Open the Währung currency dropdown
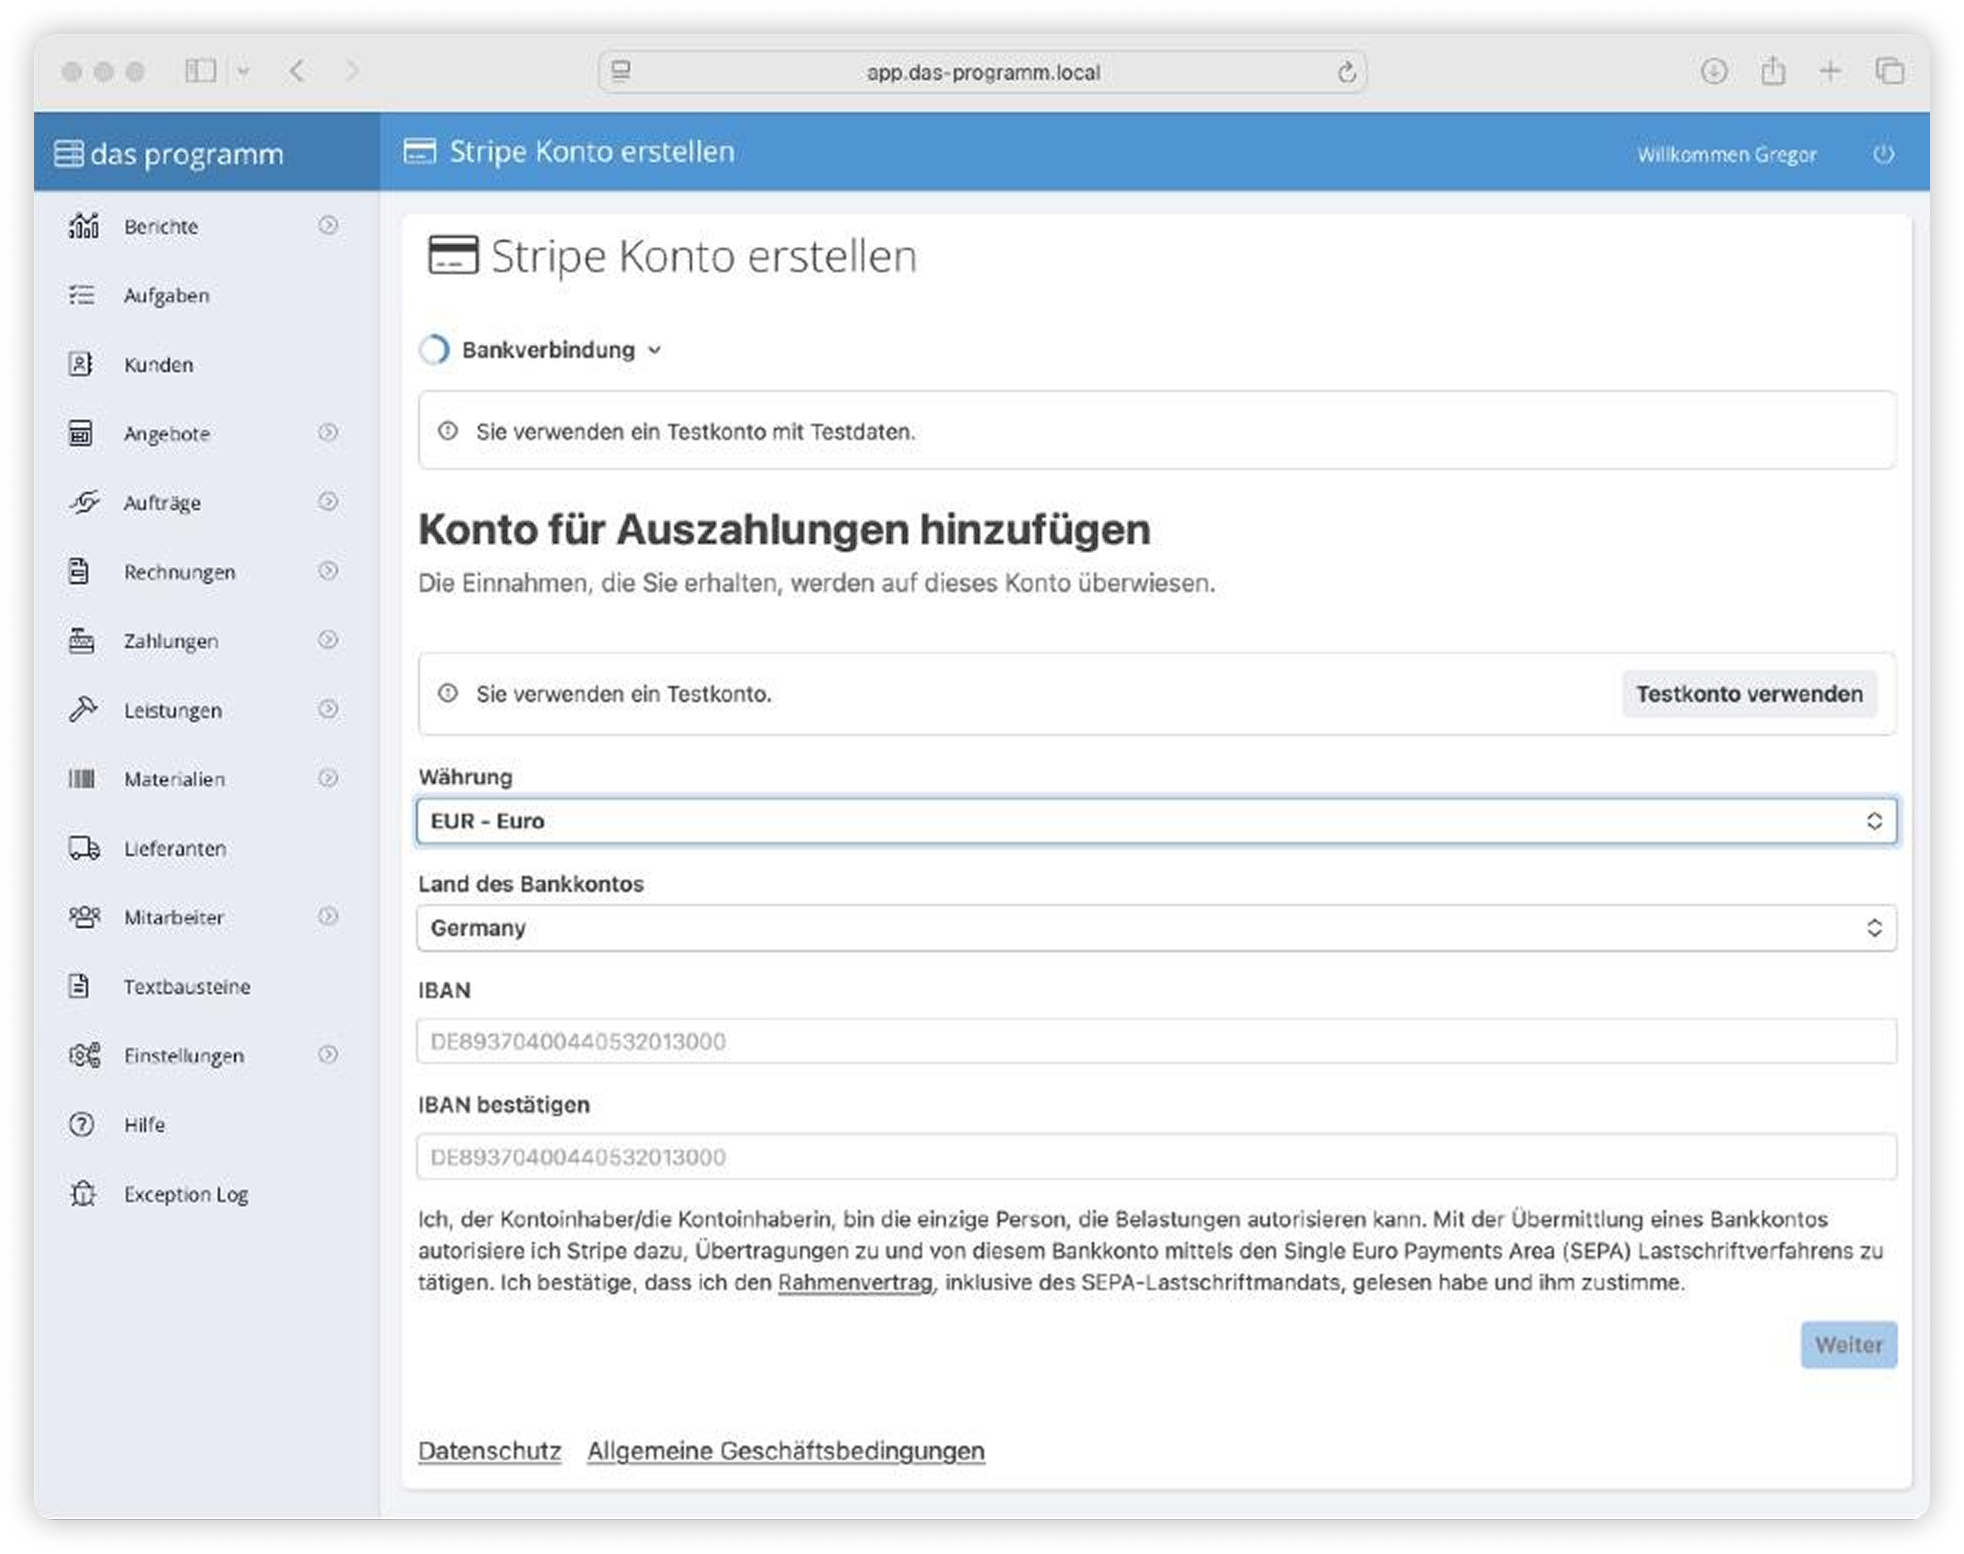1964x1554 pixels. 1156,821
